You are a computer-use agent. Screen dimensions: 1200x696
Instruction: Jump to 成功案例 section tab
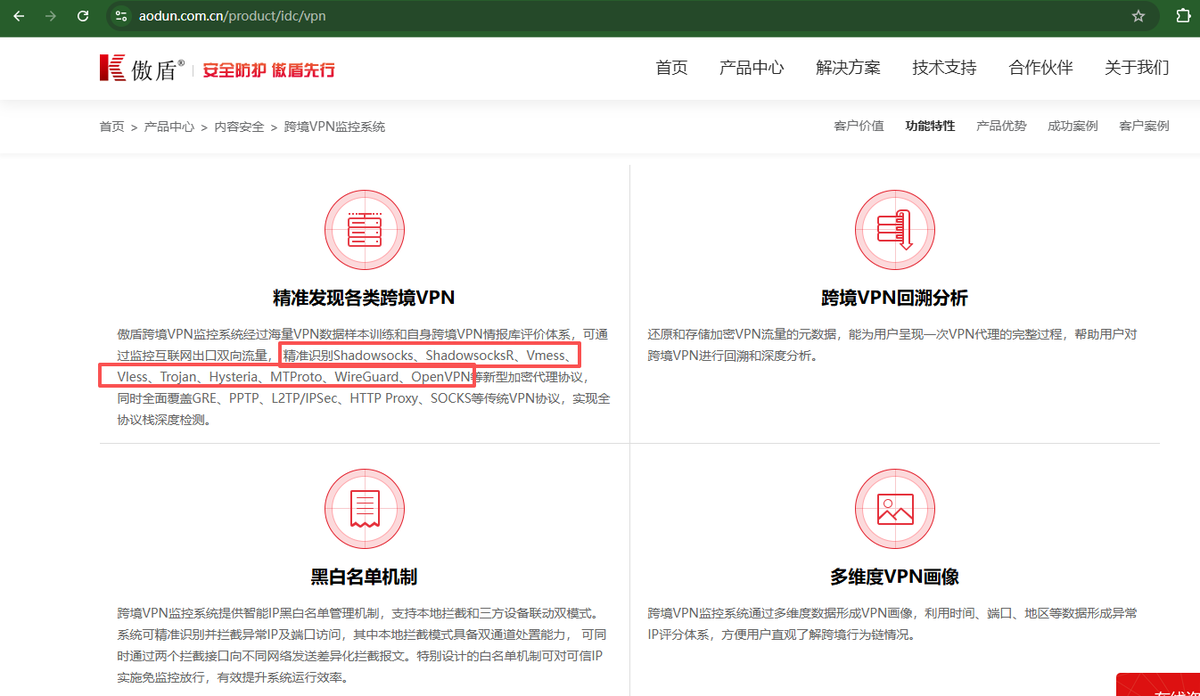1073,126
